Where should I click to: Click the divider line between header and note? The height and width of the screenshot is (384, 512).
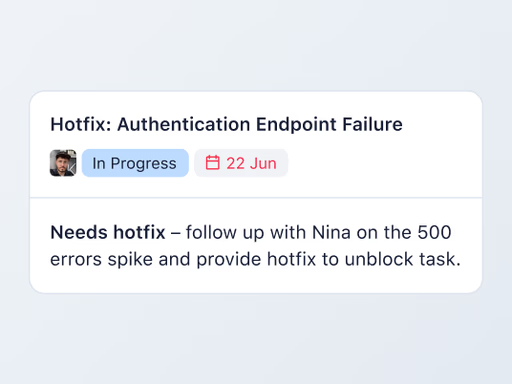[256, 197]
